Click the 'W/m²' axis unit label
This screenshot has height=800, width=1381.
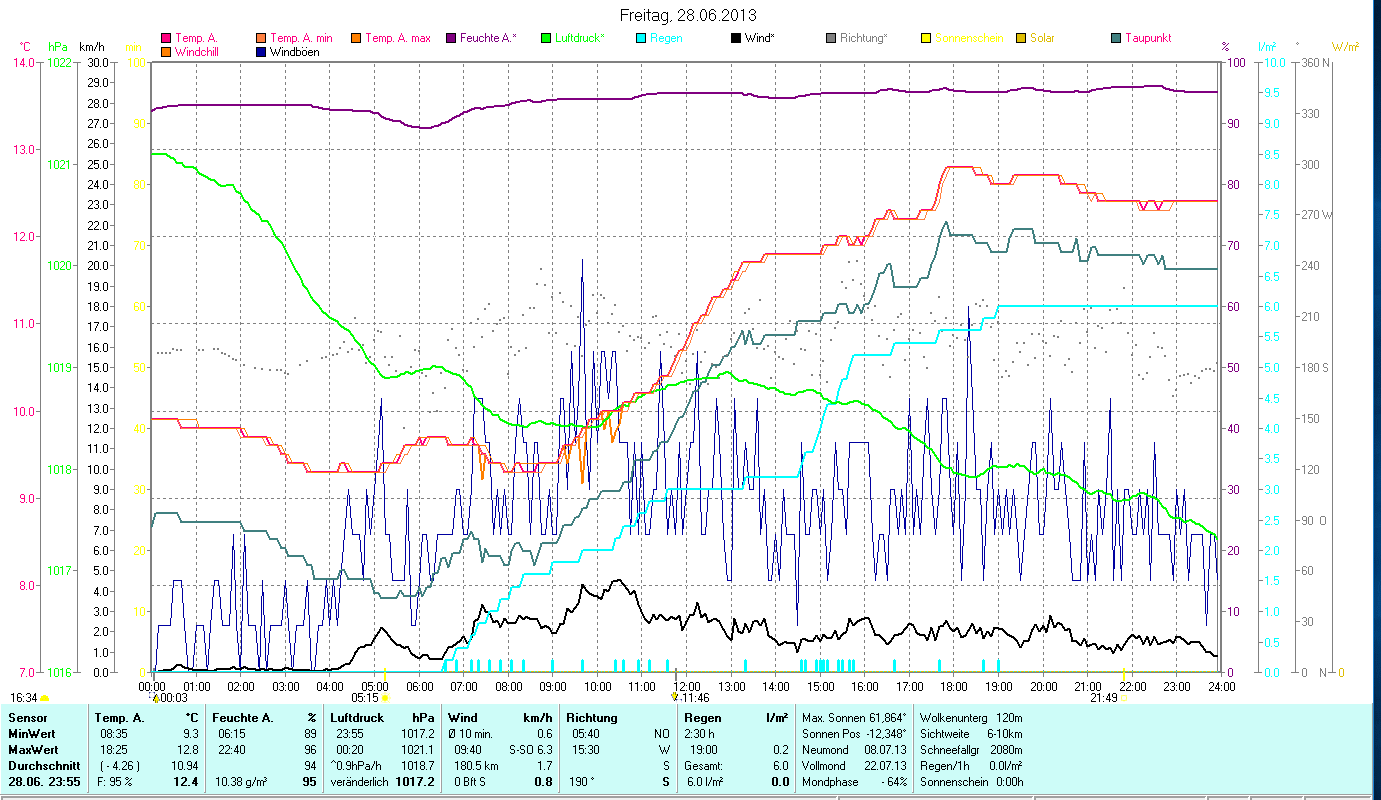point(1345,47)
